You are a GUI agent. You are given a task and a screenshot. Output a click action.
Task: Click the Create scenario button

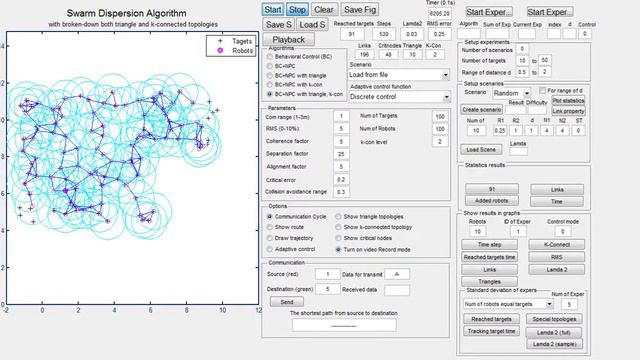[482, 110]
